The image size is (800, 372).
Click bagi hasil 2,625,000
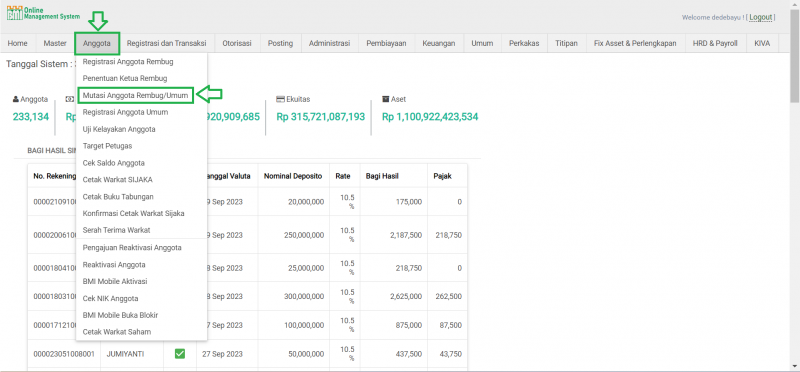[407, 296]
